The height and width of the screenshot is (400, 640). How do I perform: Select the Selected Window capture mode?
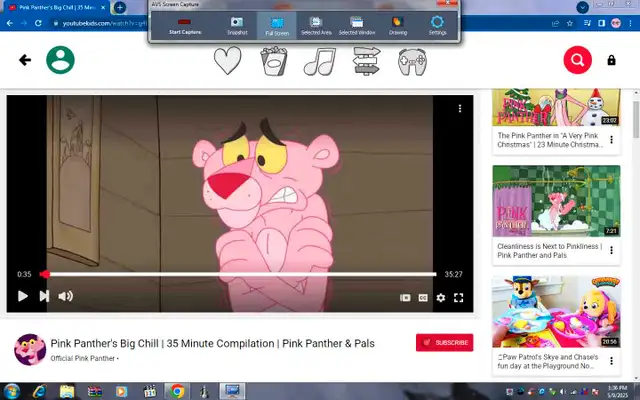click(x=357, y=26)
